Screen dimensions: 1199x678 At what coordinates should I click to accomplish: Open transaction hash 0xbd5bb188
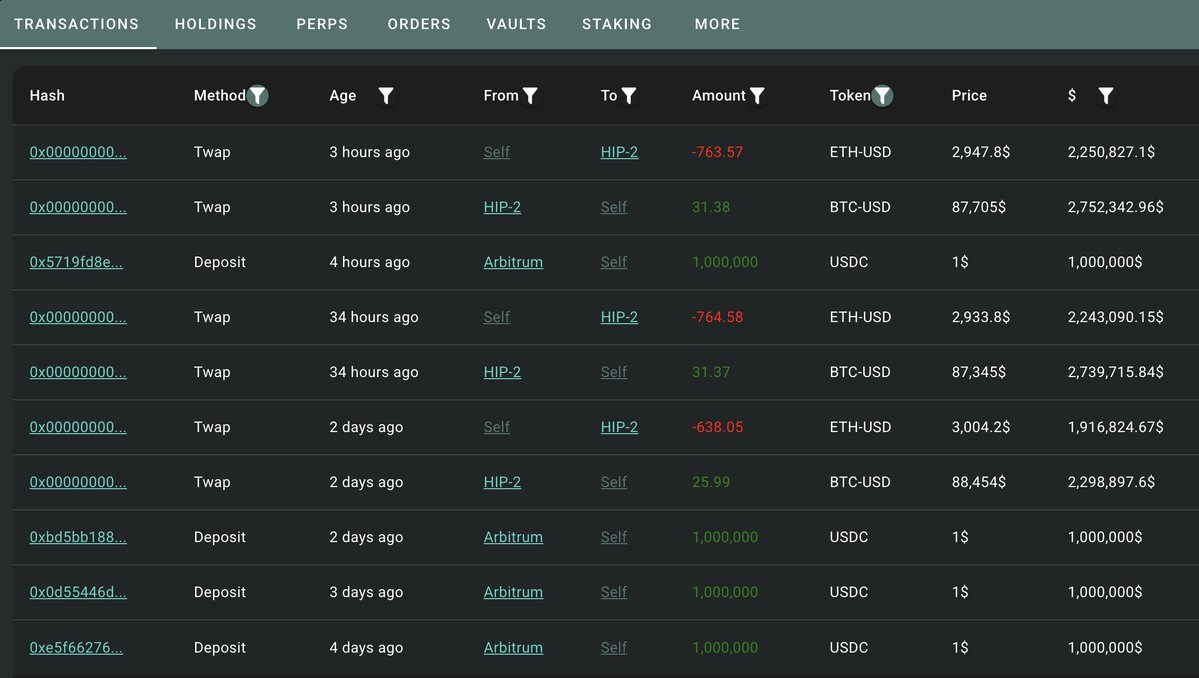coord(78,537)
